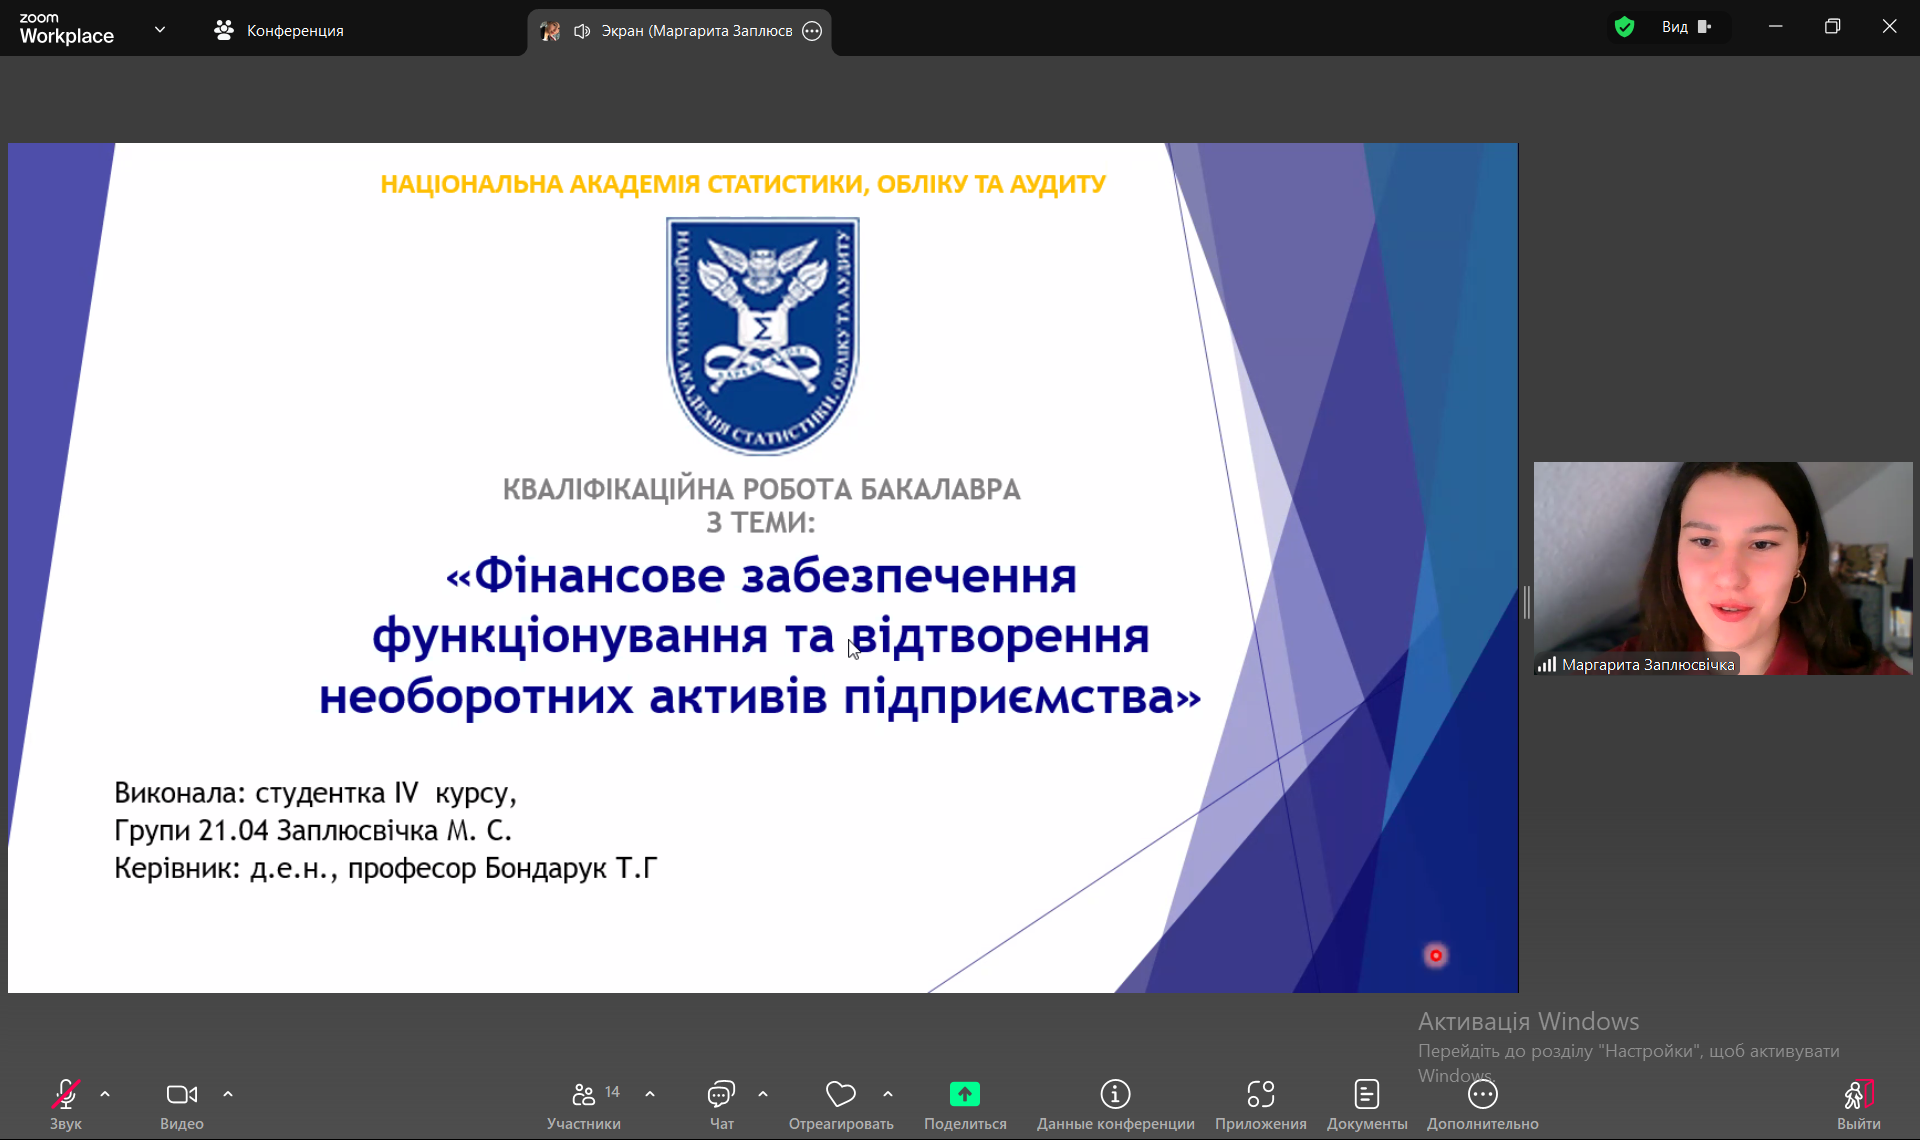
Task: Expand the arrow beside Чат
Action: tap(763, 1094)
